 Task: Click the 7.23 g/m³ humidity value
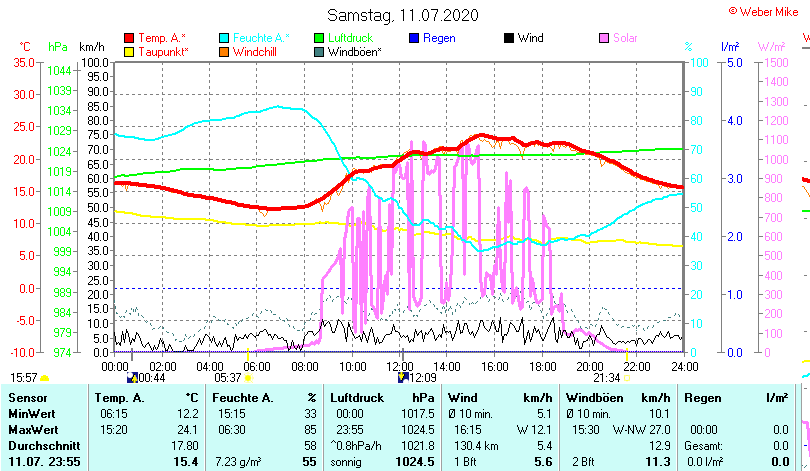[238, 462]
